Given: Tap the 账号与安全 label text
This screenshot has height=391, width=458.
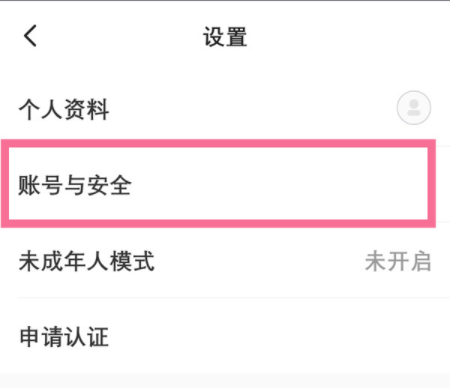Looking at the screenshot, I should 75,185.
